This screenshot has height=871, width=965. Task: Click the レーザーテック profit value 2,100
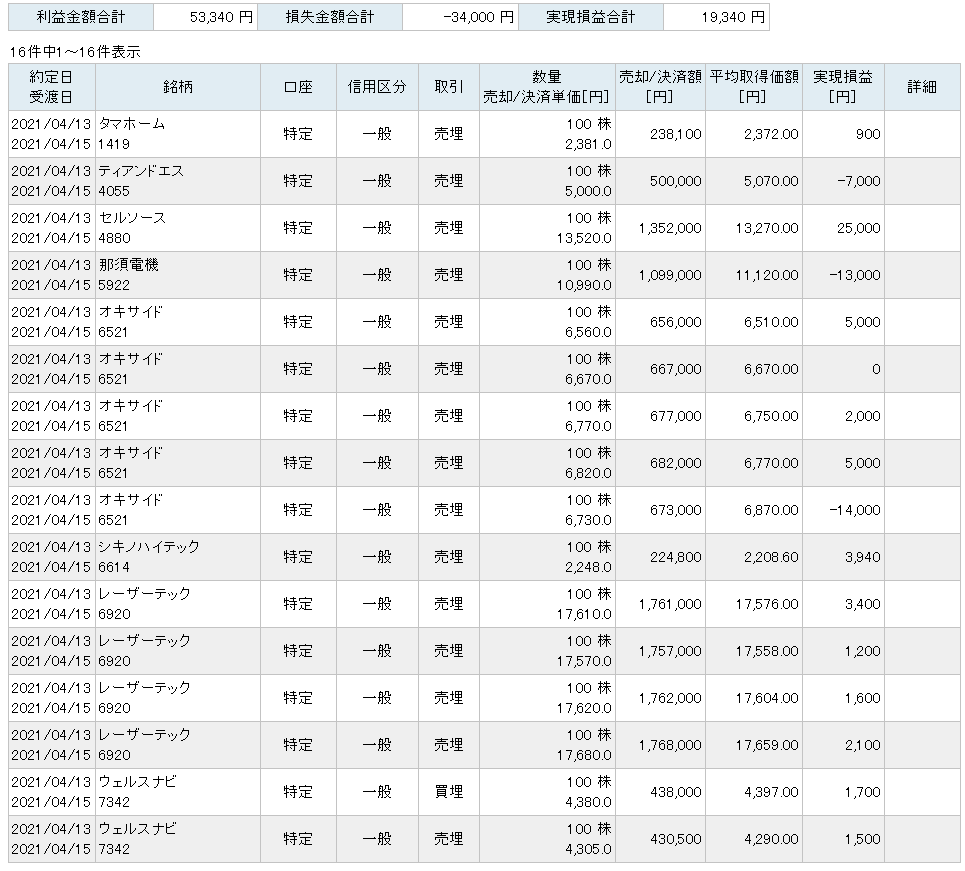pyautogui.click(x=862, y=745)
